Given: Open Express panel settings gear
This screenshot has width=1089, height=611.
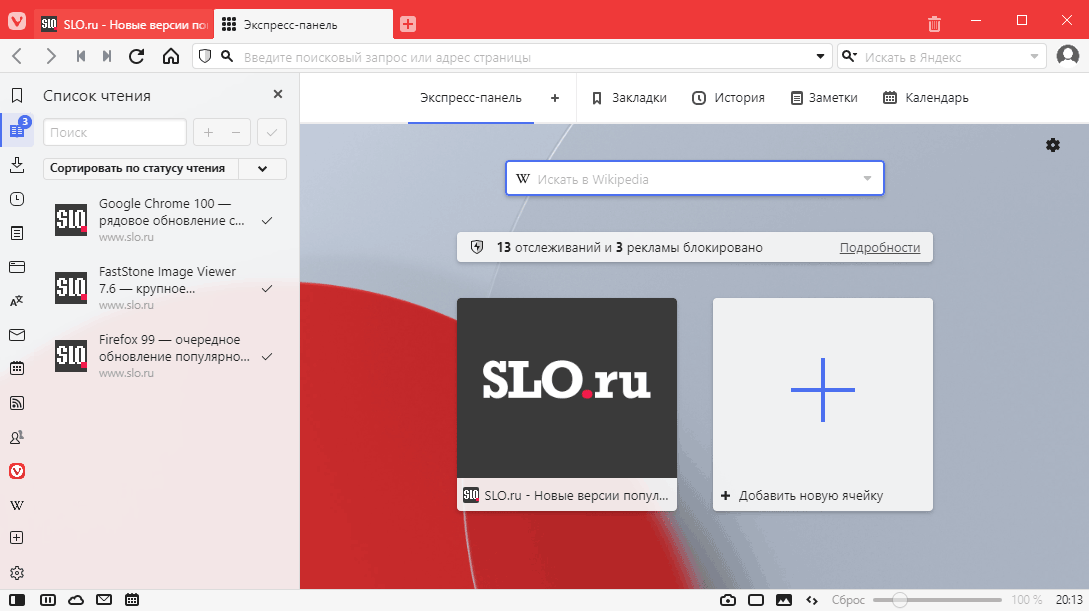Looking at the screenshot, I should click(1053, 144).
